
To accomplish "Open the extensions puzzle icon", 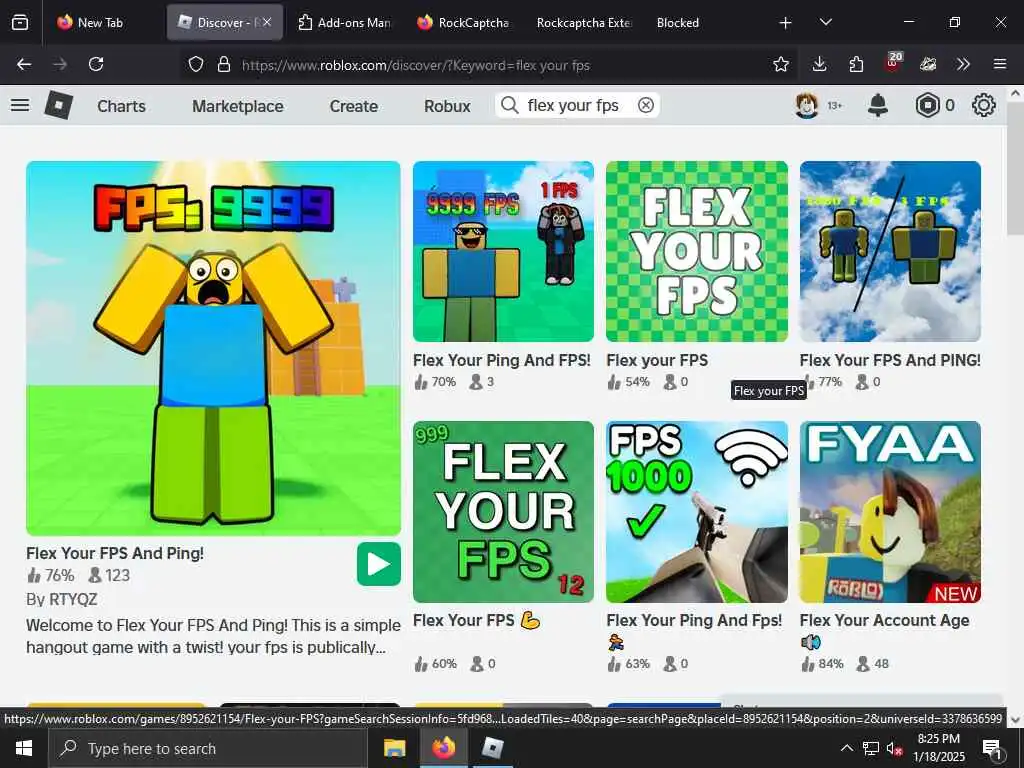I will [856, 64].
